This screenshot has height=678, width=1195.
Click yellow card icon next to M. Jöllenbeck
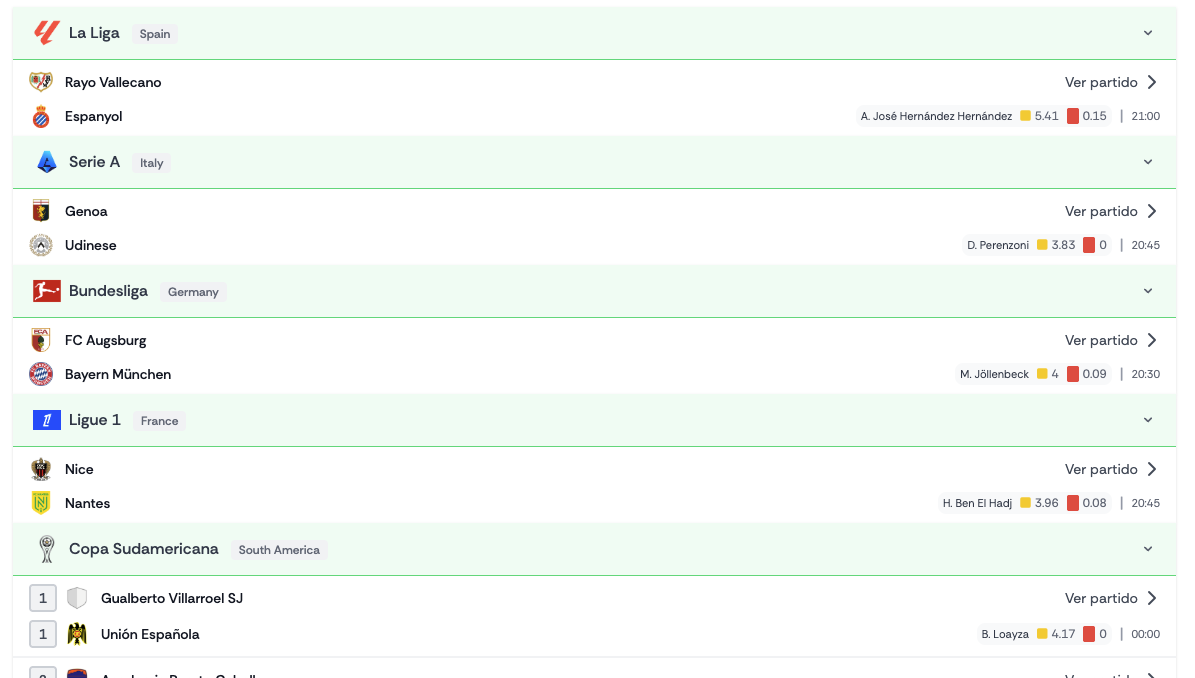[1042, 374]
